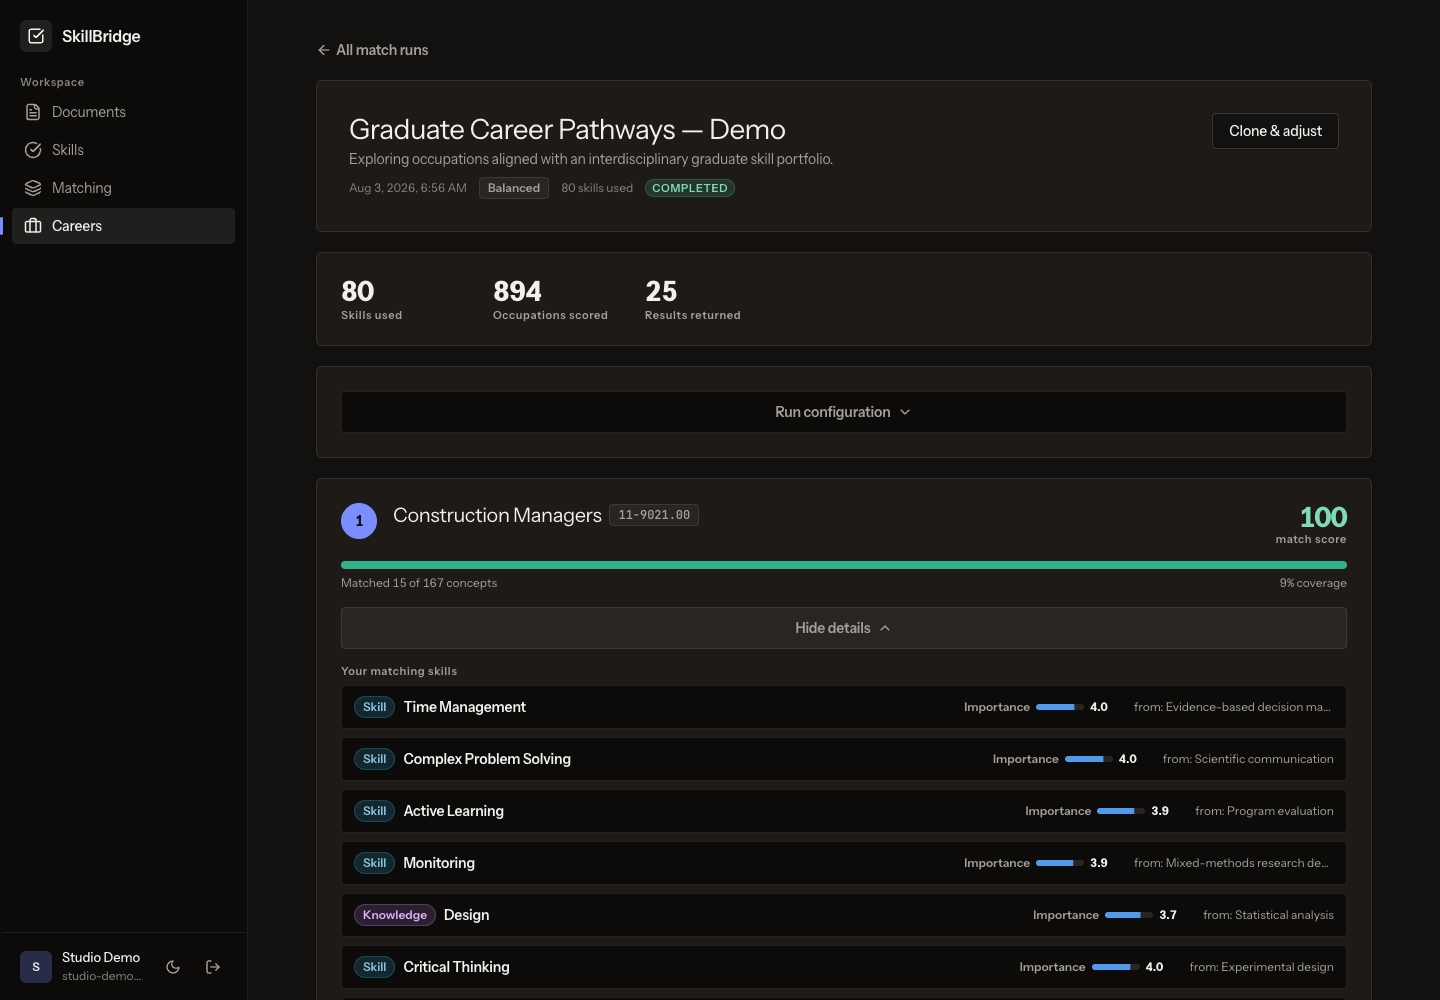This screenshot has height=1000, width=1440.
Task: Click the 25 Results returned stat
Action: (x=692, y=300)
